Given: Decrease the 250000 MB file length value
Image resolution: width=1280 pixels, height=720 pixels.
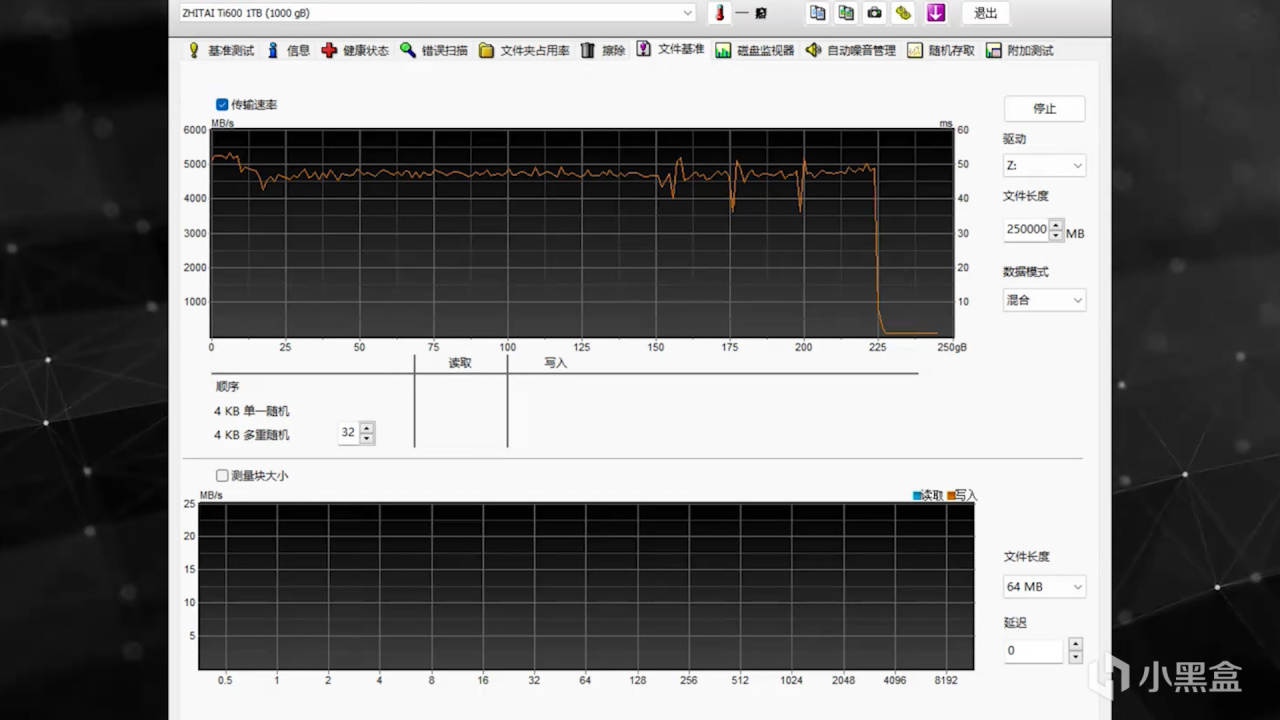Looking at the screenshot, I should tap(1056, 236).
